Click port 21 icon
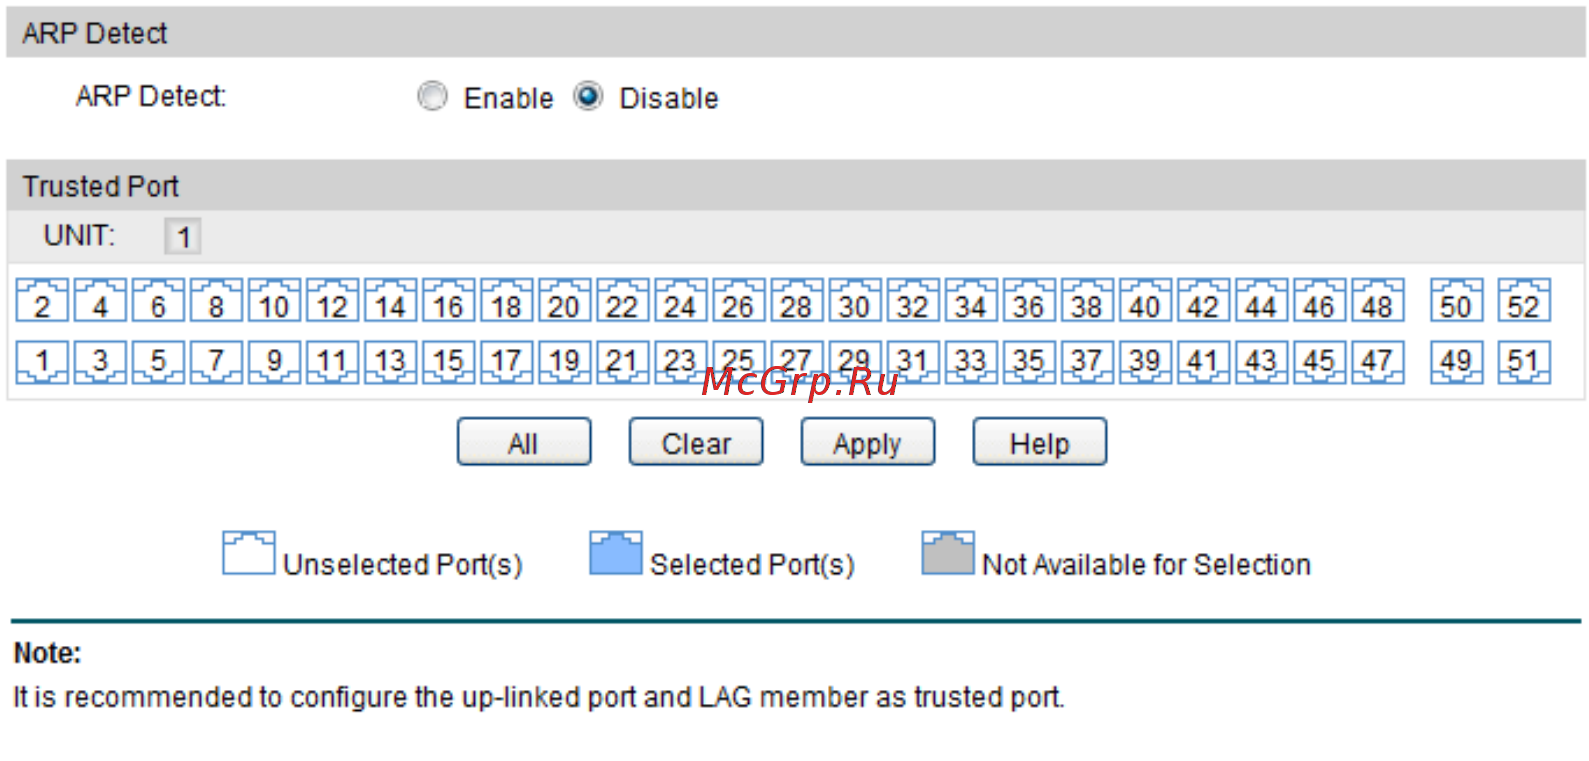The width and height of the screenshot is (1589, 761). pyautogui.click(x=622, y=363)
